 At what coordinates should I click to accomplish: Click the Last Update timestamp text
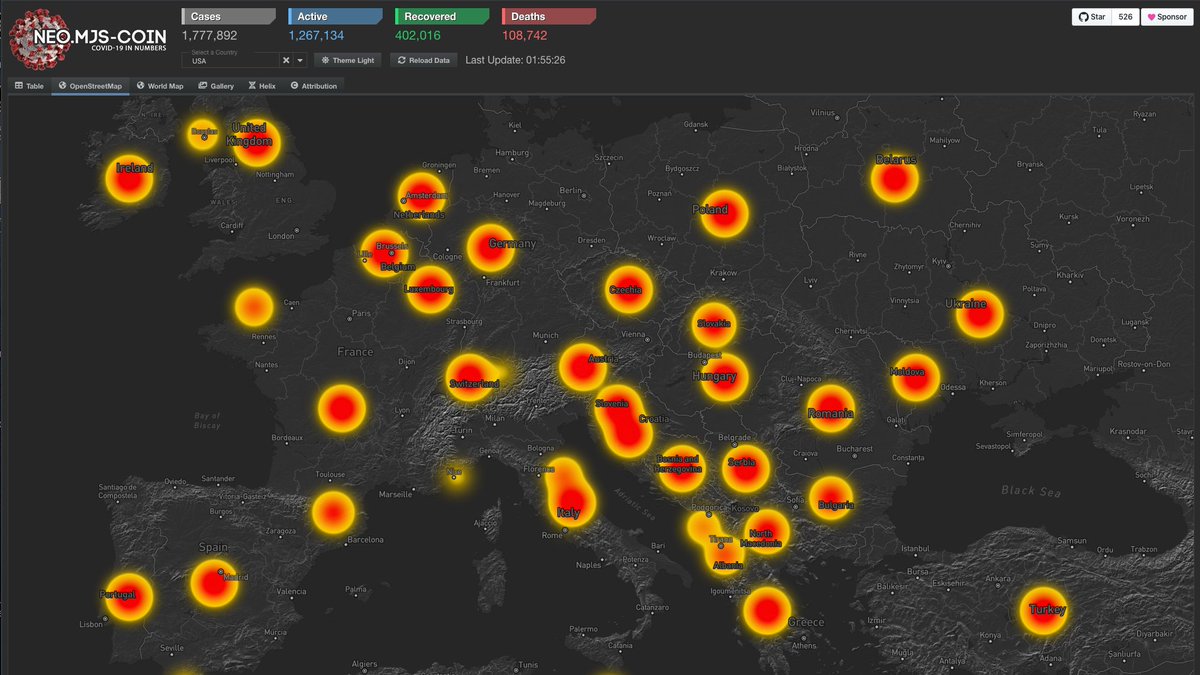pyautogui.click(x=516, y=60)
